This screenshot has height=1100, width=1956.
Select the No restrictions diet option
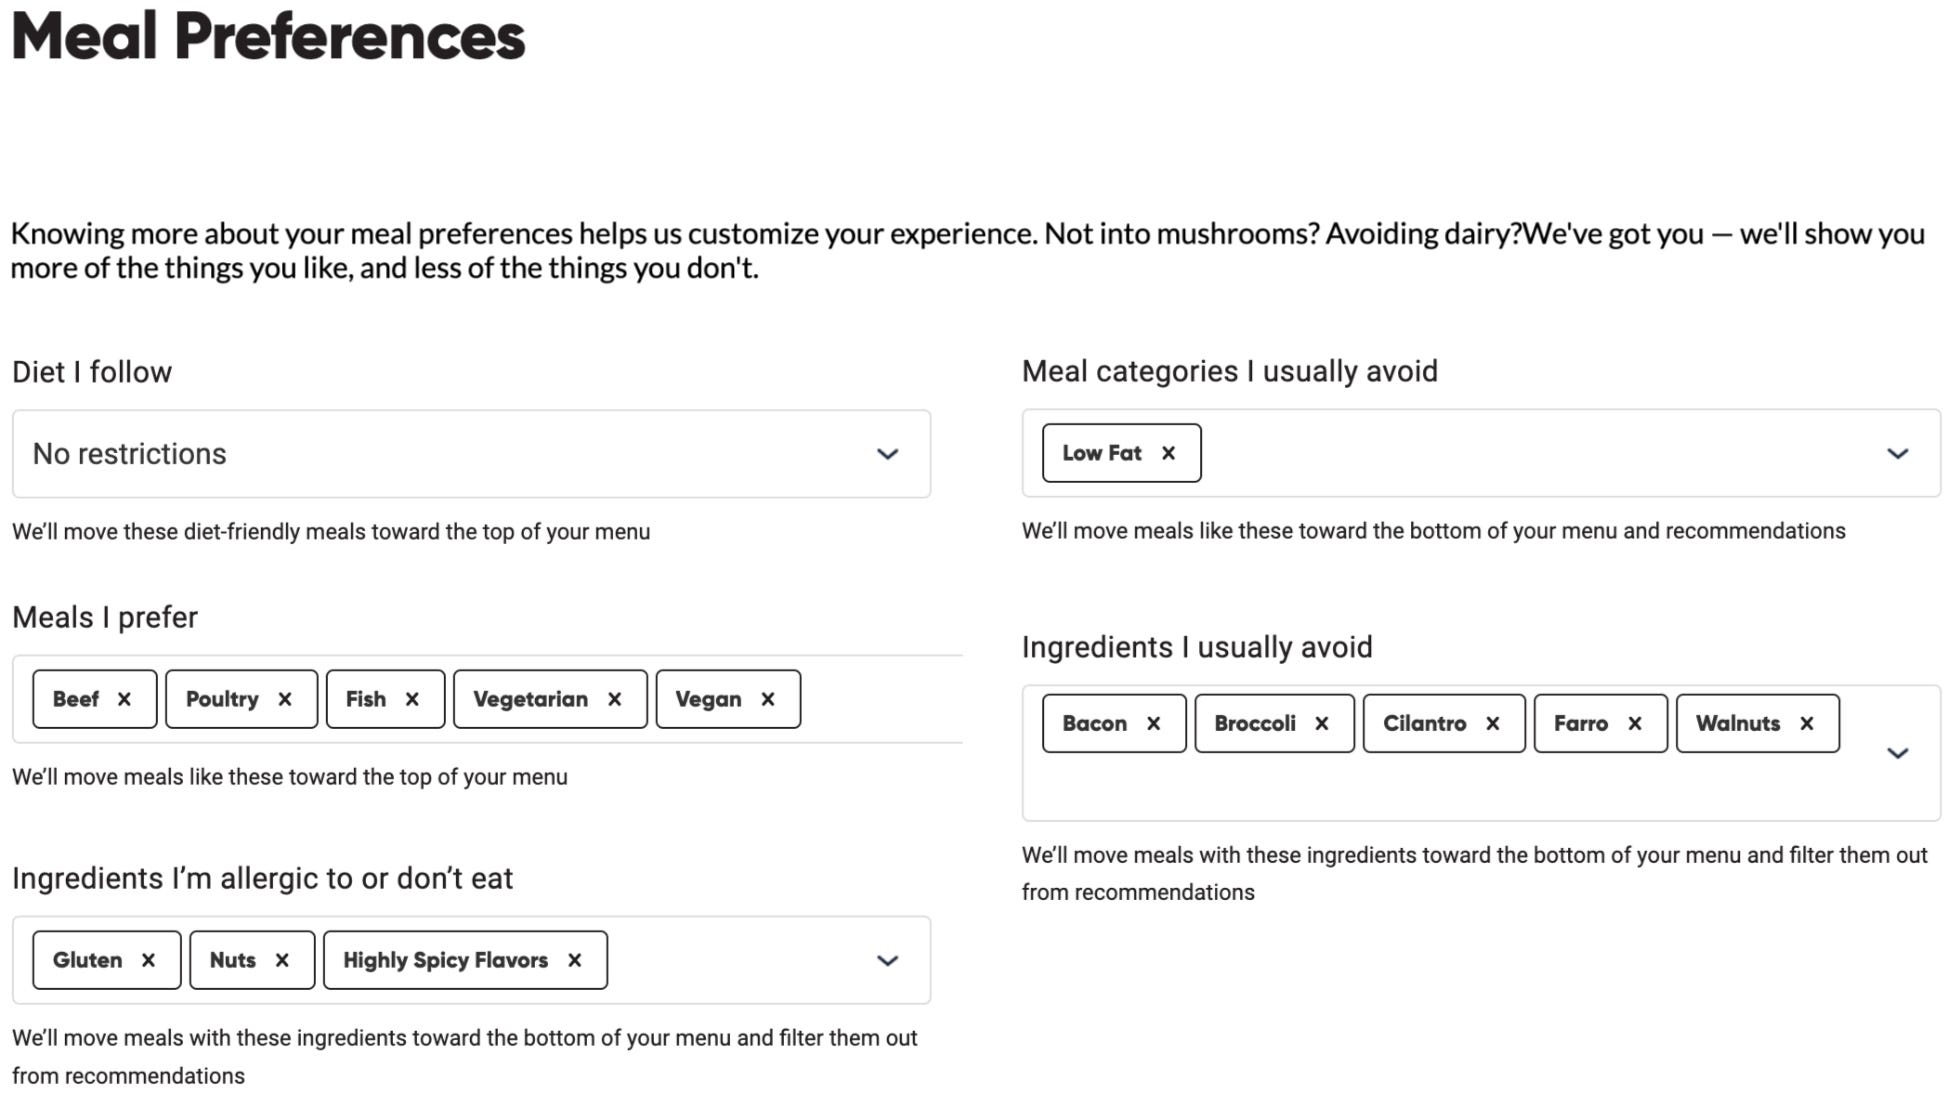click(130, 454)
